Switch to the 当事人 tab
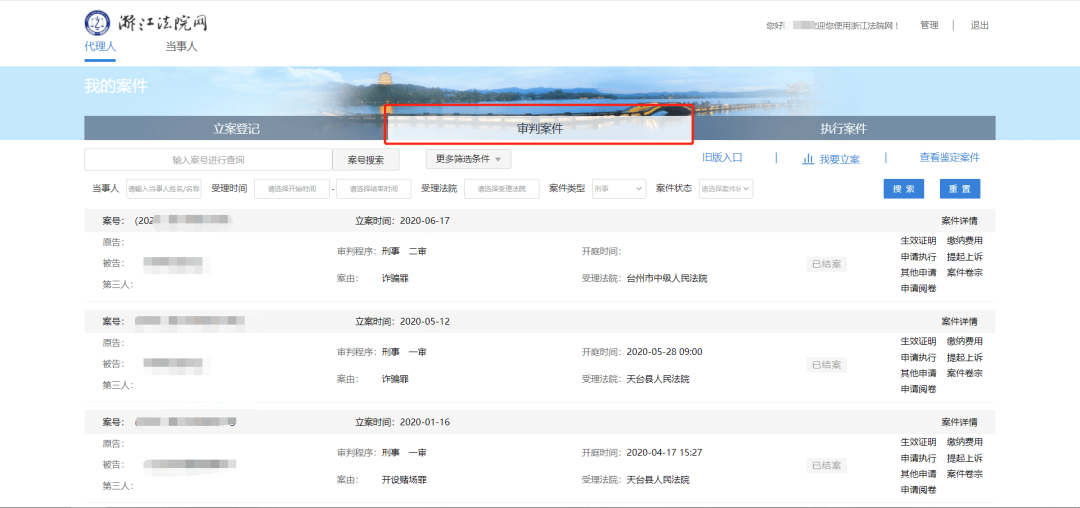Image resolution: width=1080 pixels, height=508 pixels. click(x=181, y=47)
